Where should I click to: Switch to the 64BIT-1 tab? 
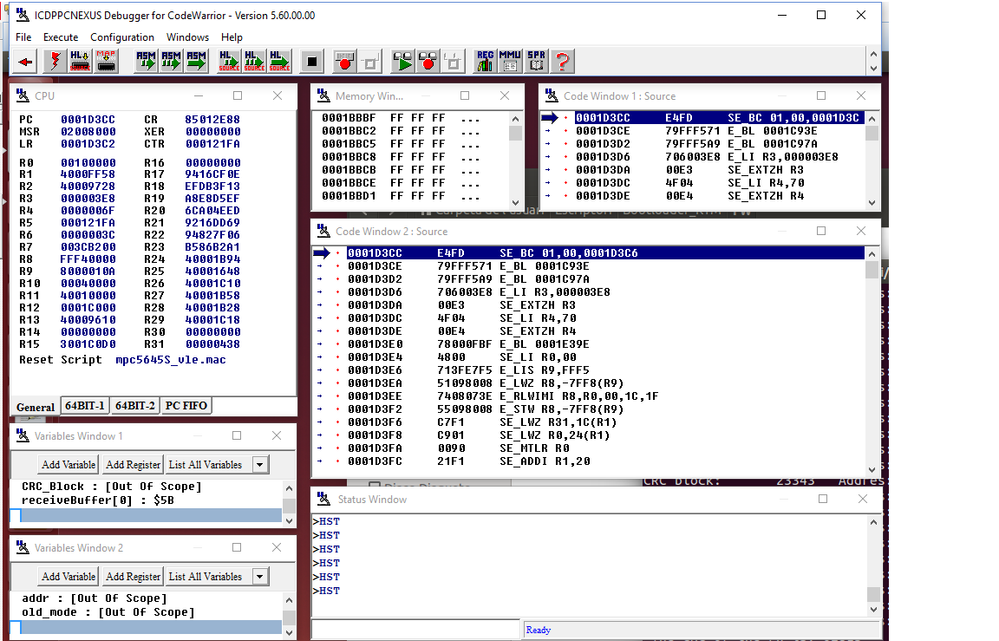tap(85, 406)
